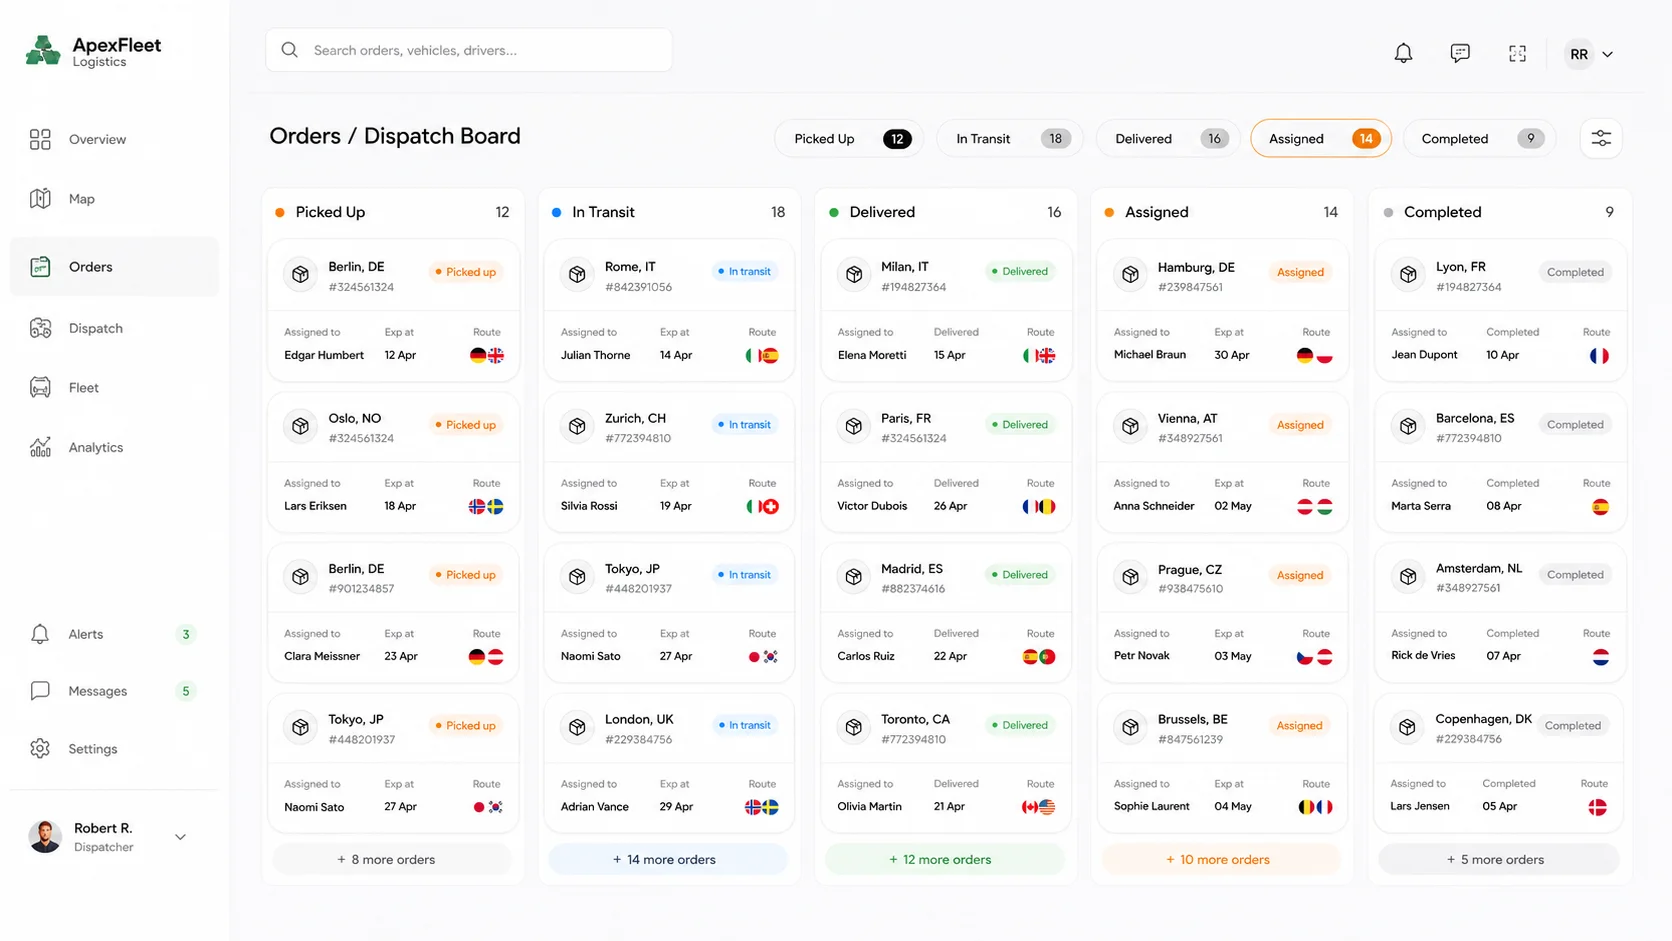Click the Dispatch truck icon

(x=40, y=328)
